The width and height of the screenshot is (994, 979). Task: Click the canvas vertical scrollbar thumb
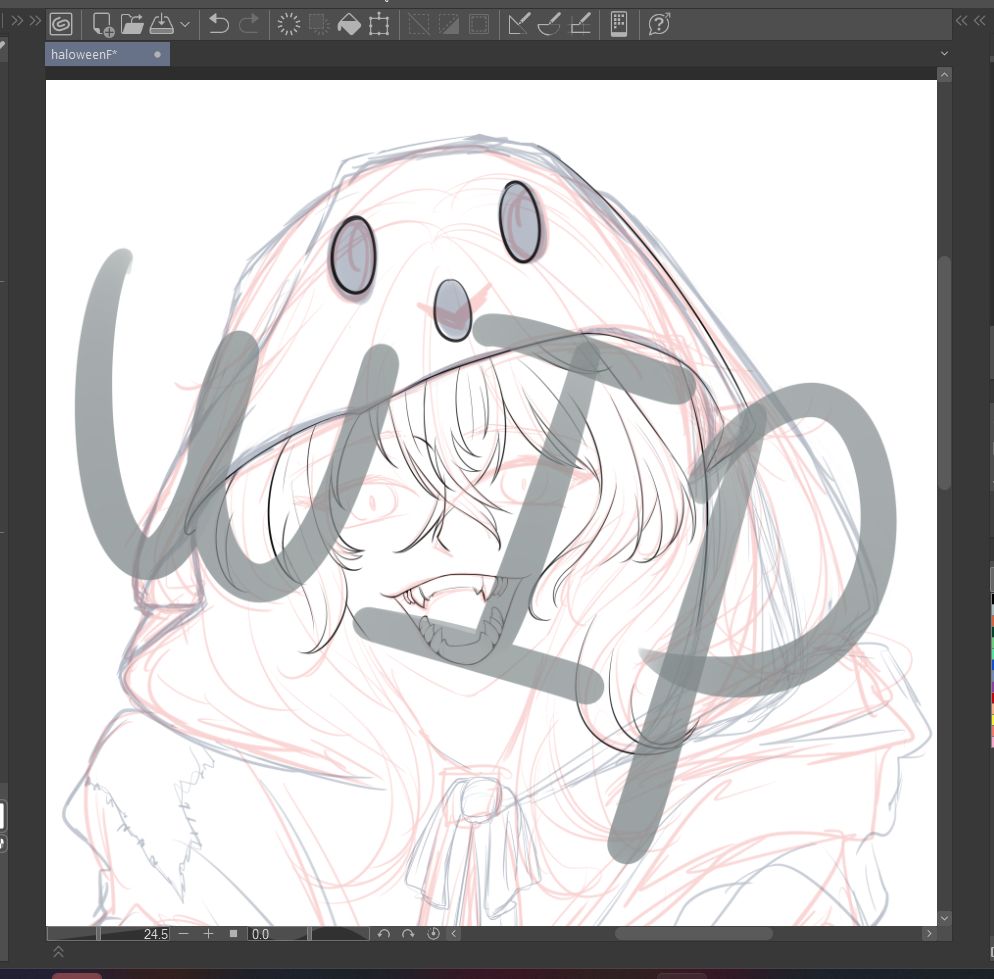point(945,373)
